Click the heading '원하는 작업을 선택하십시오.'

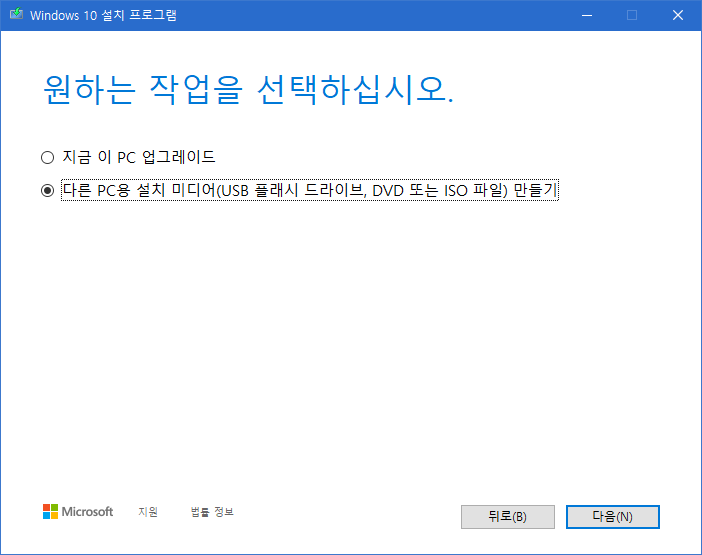click(x=248, y=90)
